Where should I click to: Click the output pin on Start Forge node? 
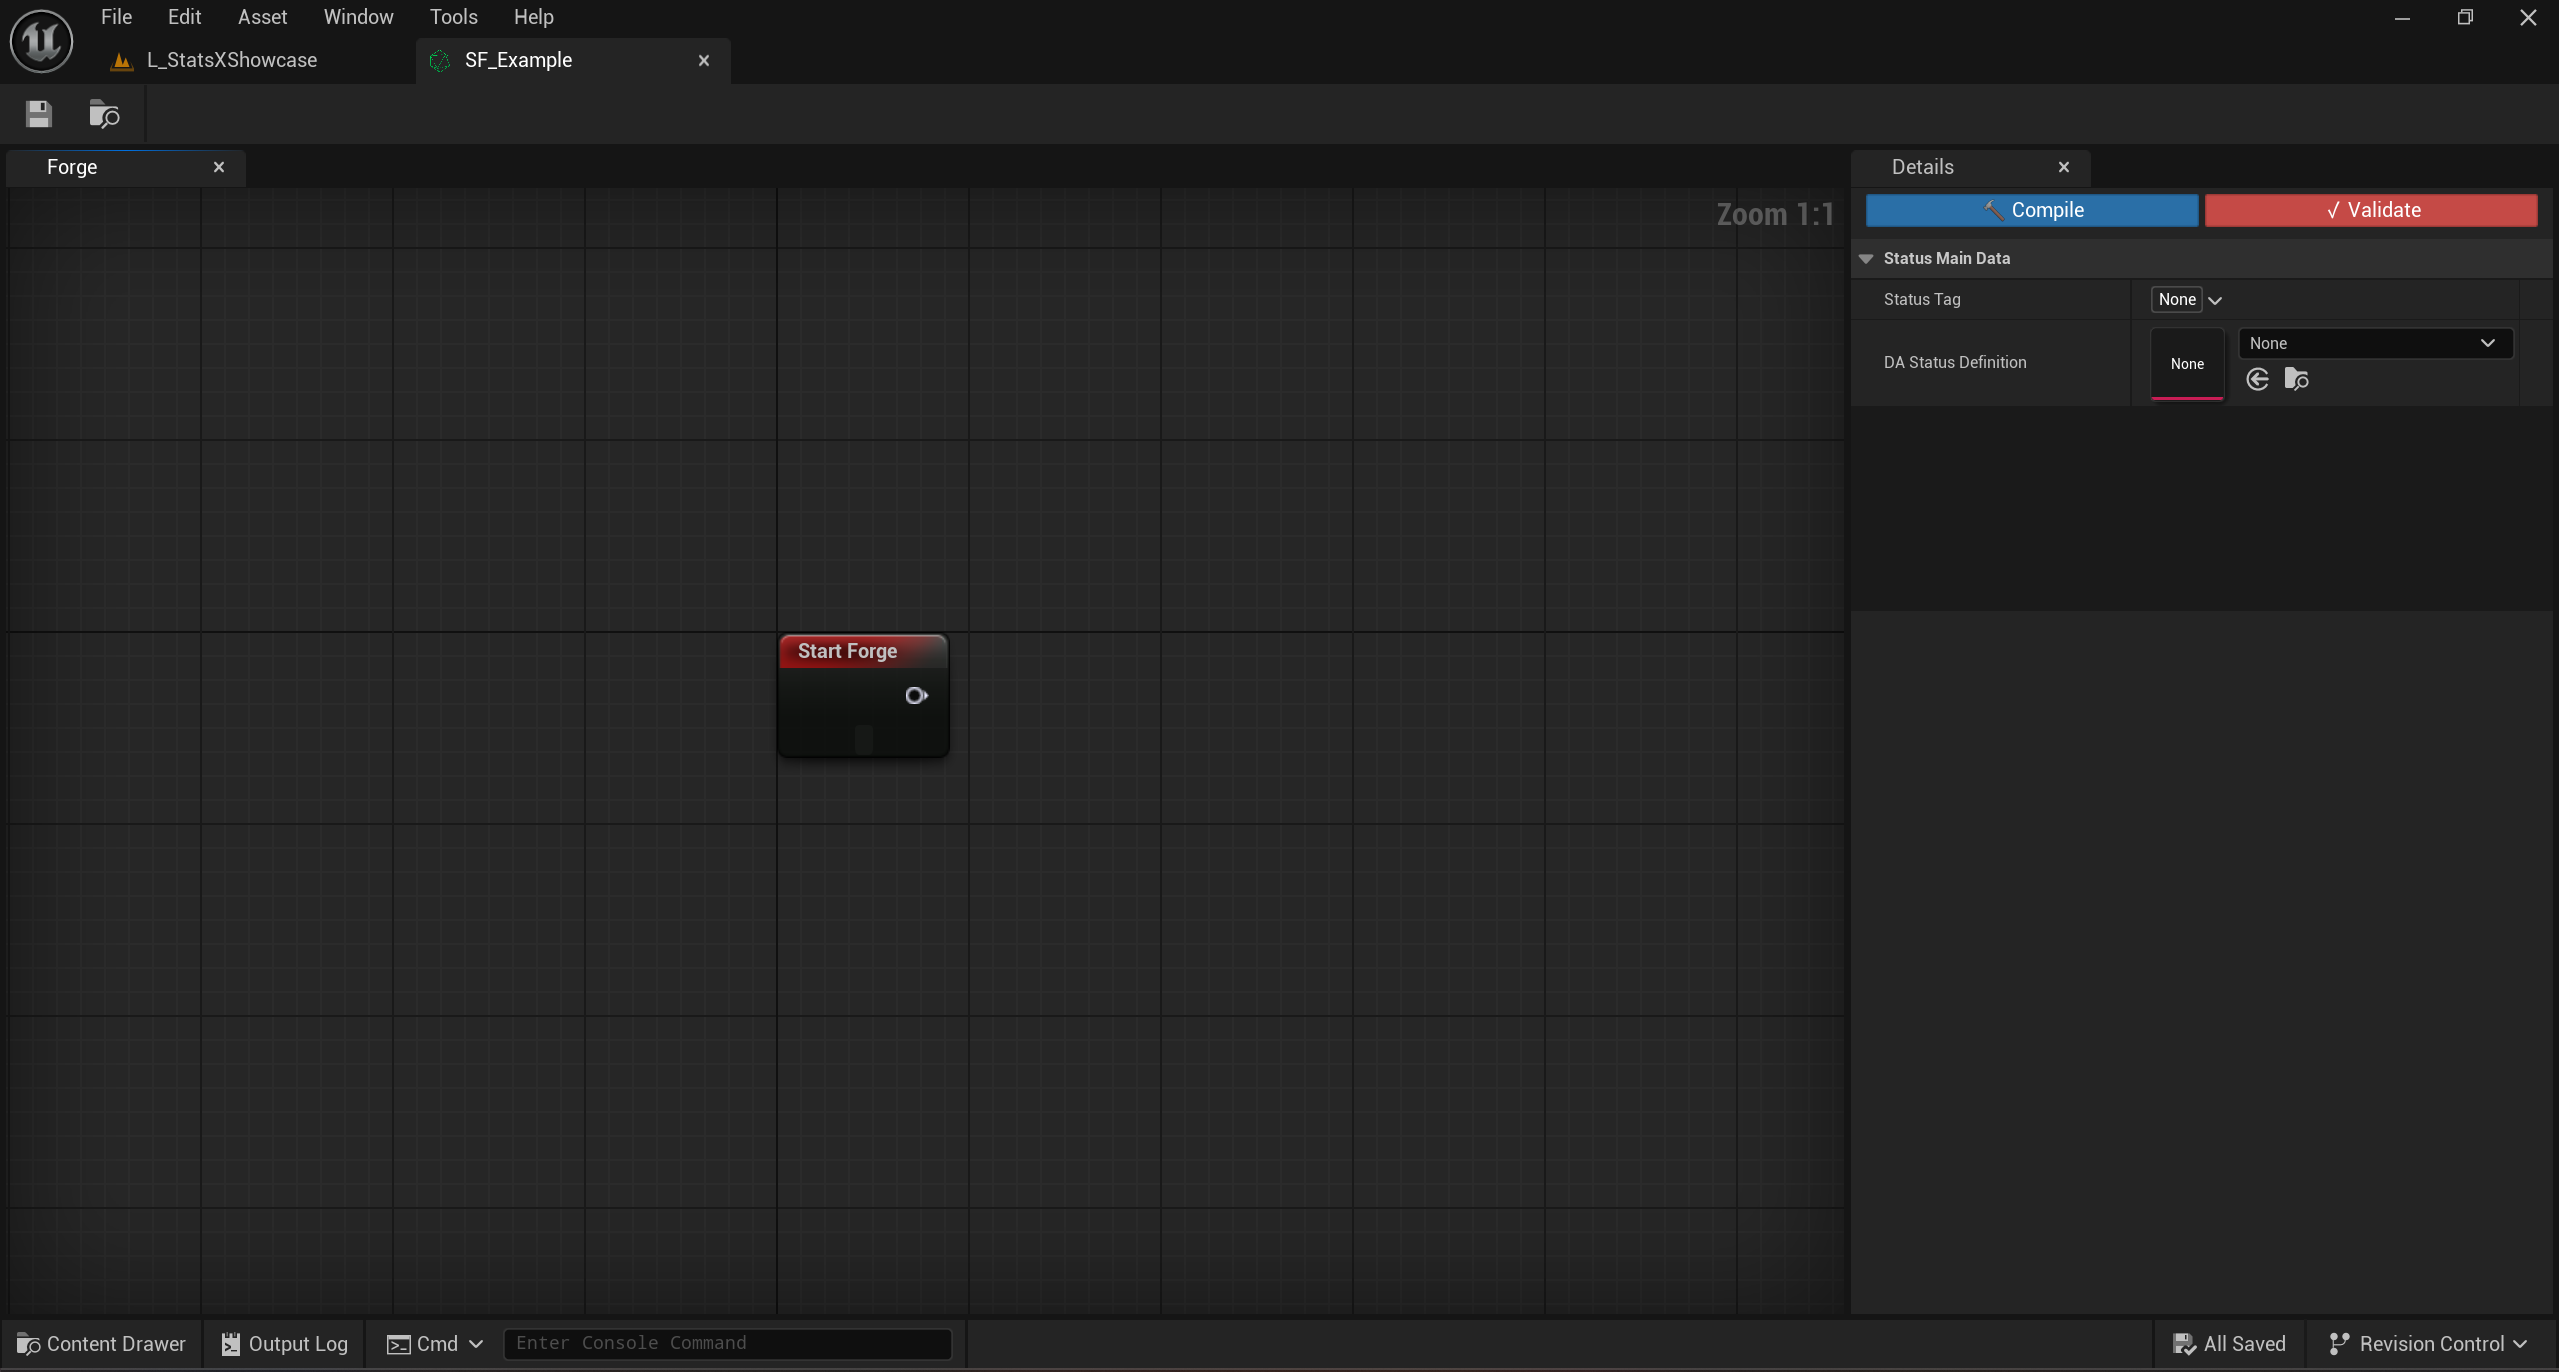coord(915,695)
